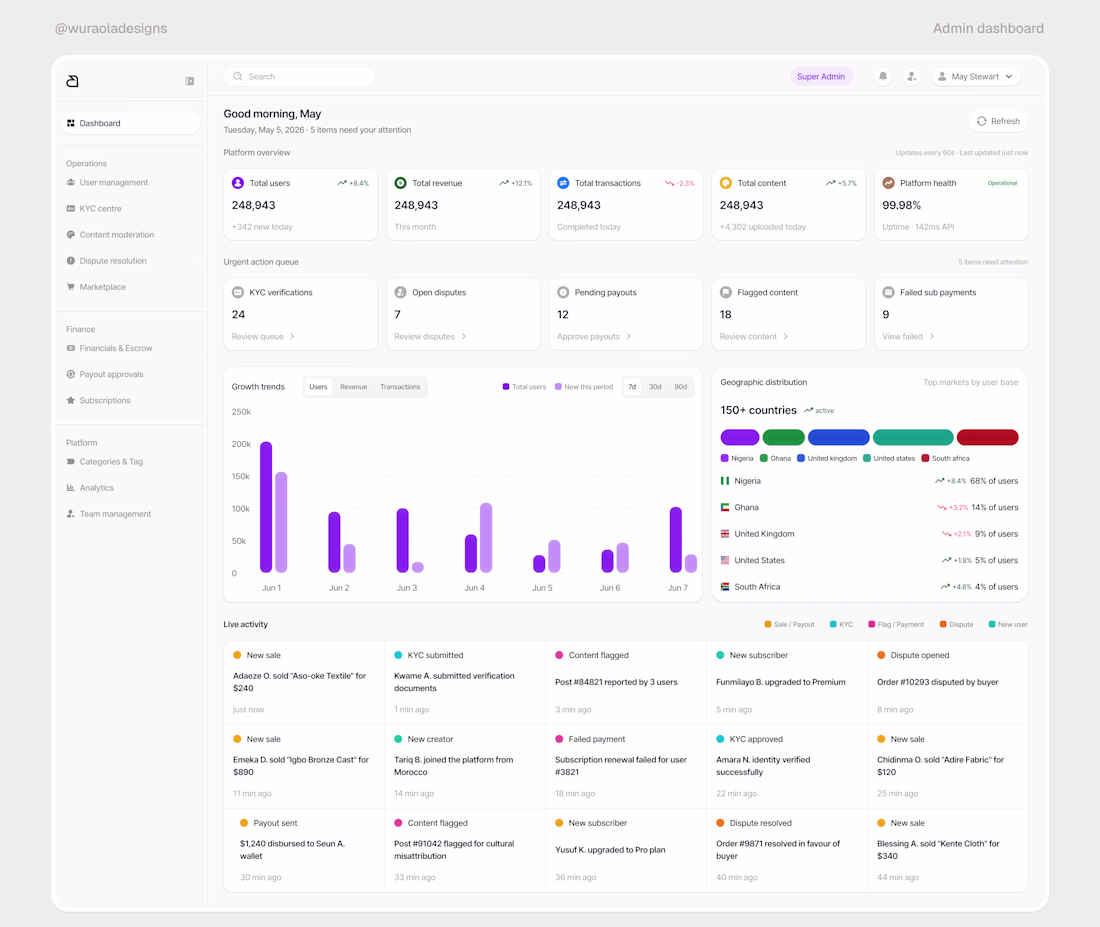Click the Total content card icon
The width and height of the screenshot is (1100, 927).
click(726, 183)
